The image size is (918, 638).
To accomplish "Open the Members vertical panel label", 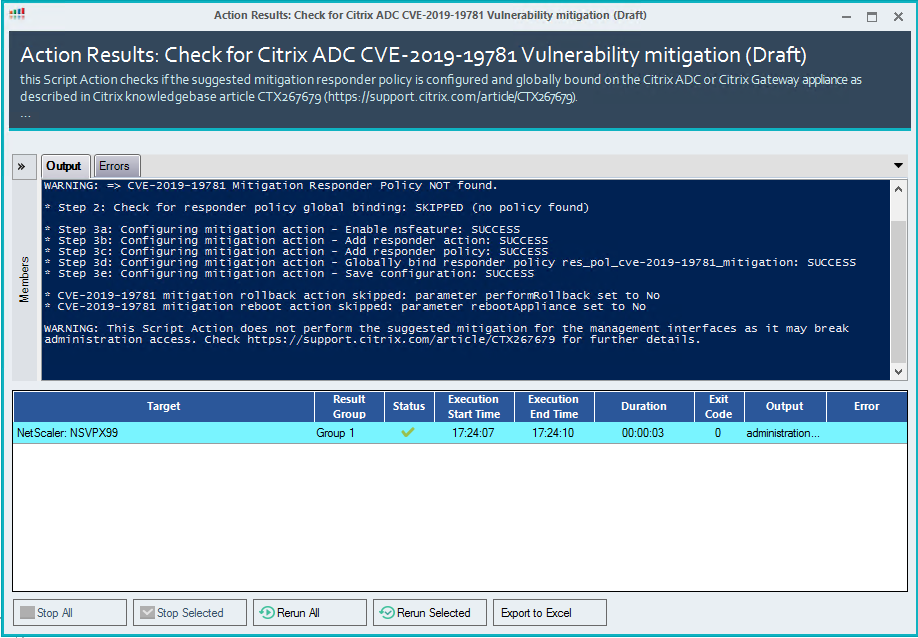I will point(24,279).
